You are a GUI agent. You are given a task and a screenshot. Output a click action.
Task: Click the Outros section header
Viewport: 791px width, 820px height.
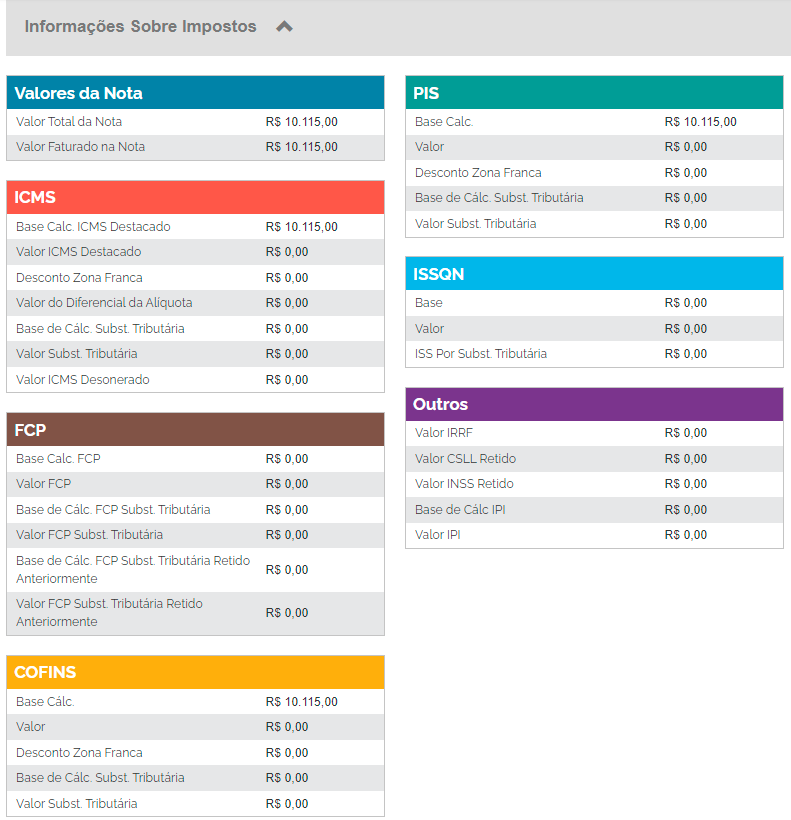pos(594,404)
